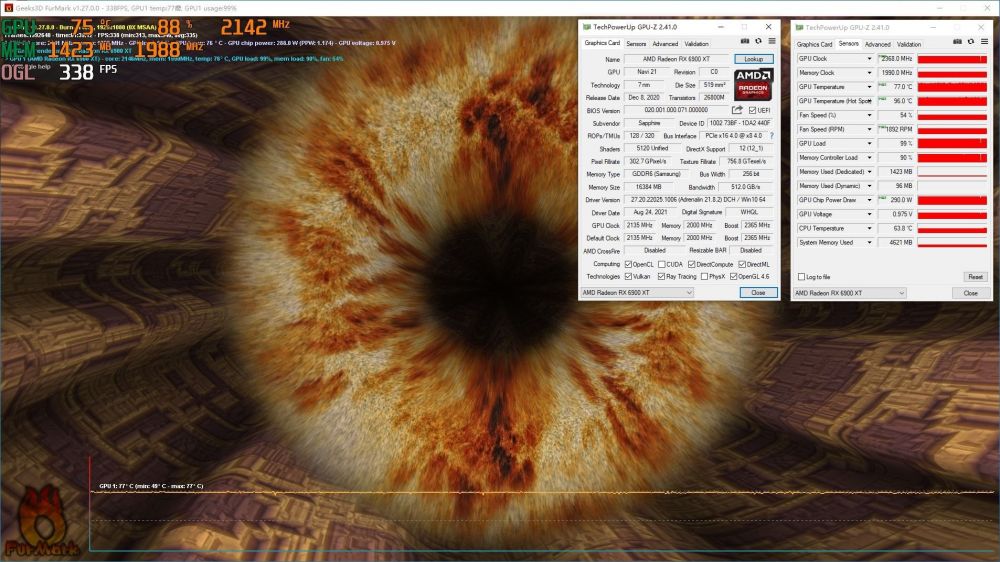1000x562 pixels.
Task: Click the BIOS export share icon
Action: 737,110
